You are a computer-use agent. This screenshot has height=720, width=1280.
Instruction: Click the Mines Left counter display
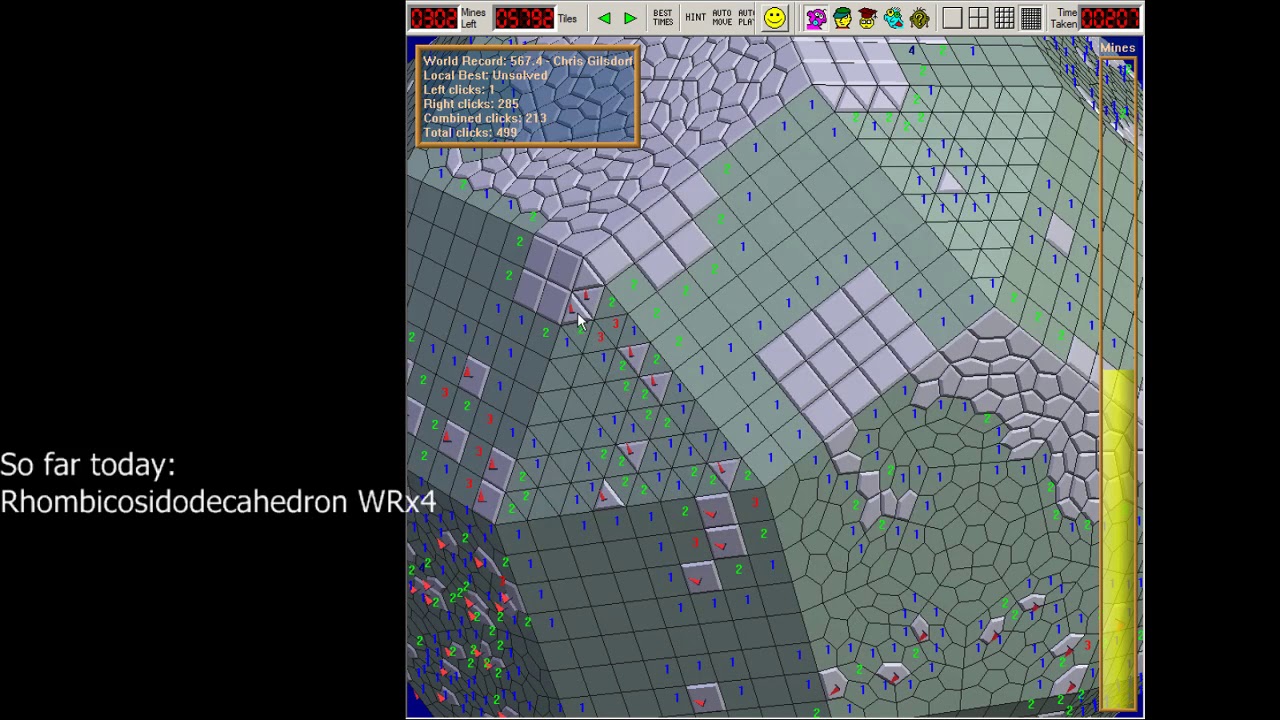click(x=433, y=18)
